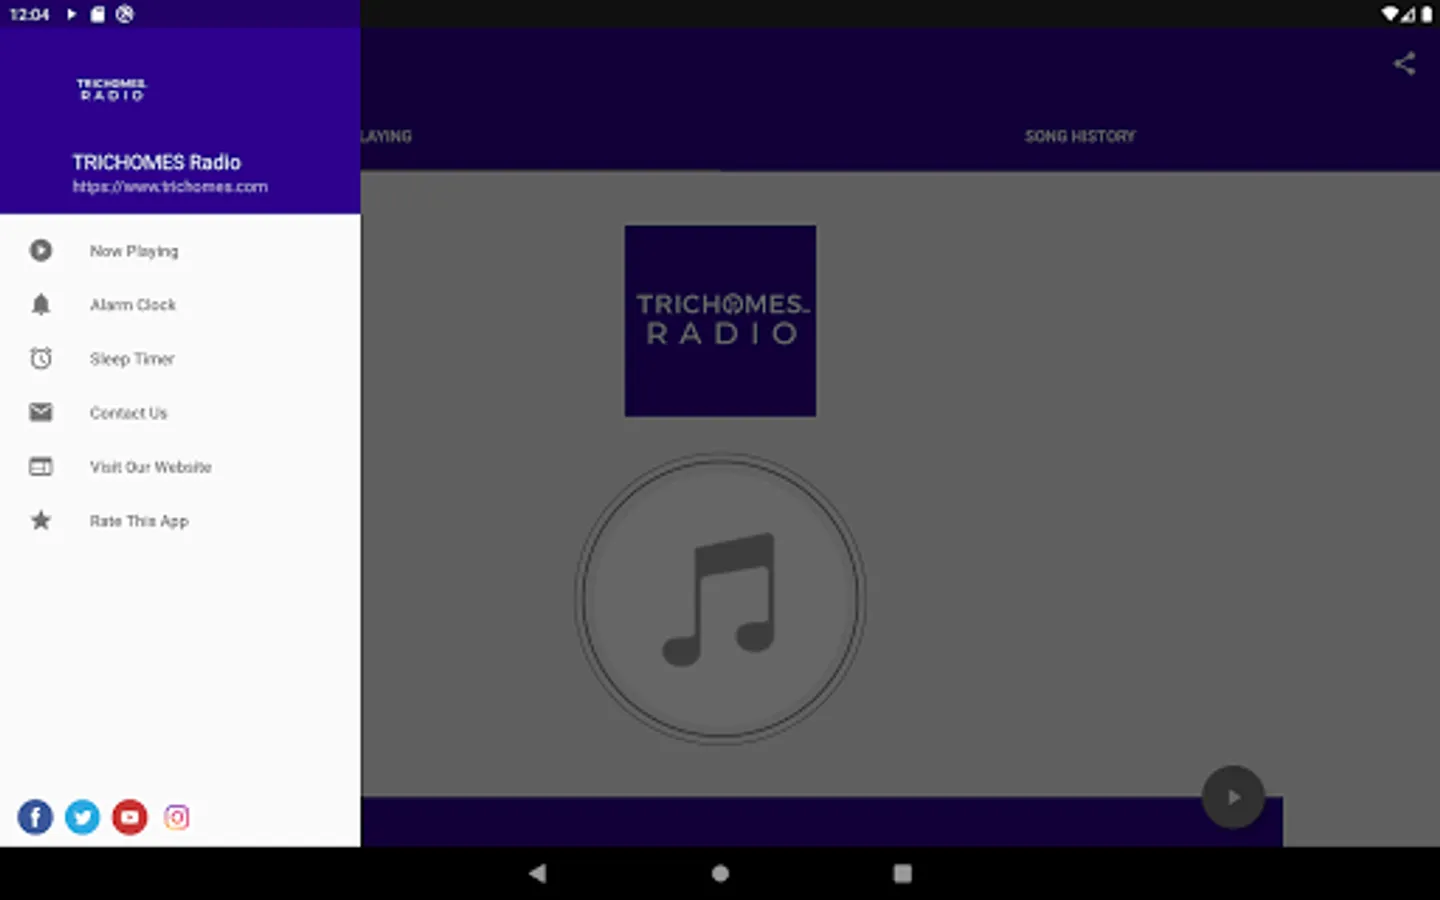Image resolution: width=1440 pixels, height=900 pixels.
Task: Select Sleep Timer menu entry
Action: [180, 358]
